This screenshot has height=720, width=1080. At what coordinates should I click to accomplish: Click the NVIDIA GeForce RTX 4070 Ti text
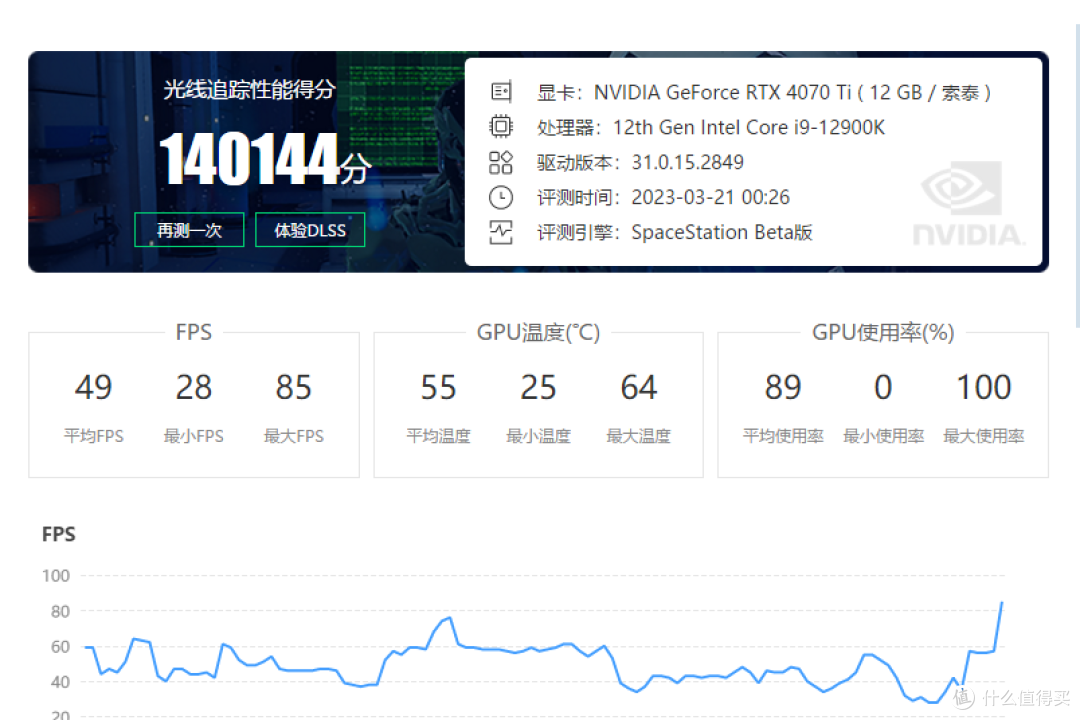point(723,92)
